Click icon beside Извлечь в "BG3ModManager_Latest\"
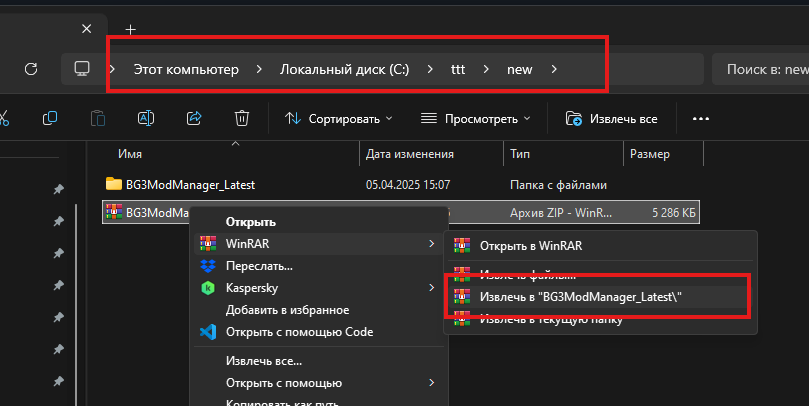 click(x=462, y=297)
